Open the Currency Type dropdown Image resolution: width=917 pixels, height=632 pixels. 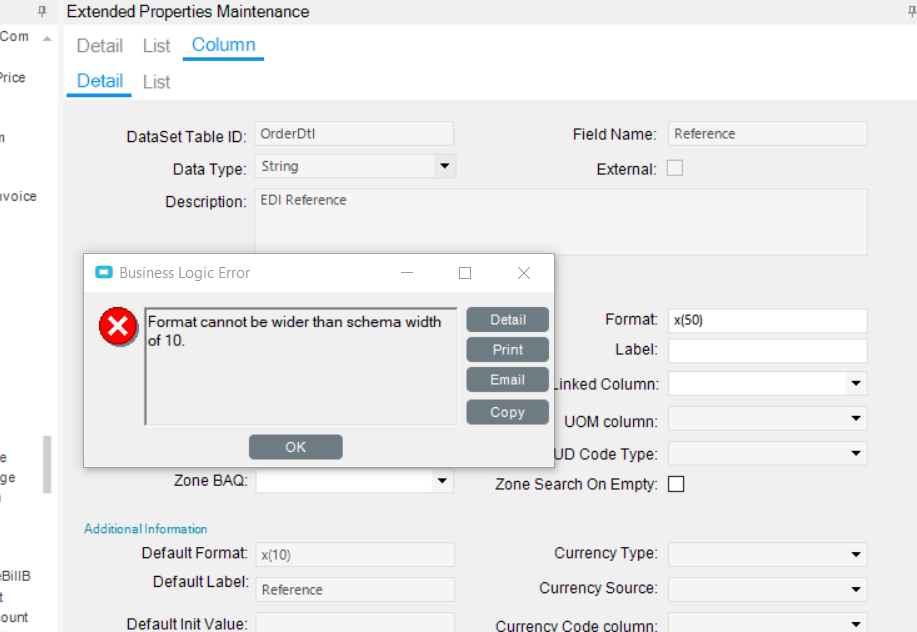(857, 554)
